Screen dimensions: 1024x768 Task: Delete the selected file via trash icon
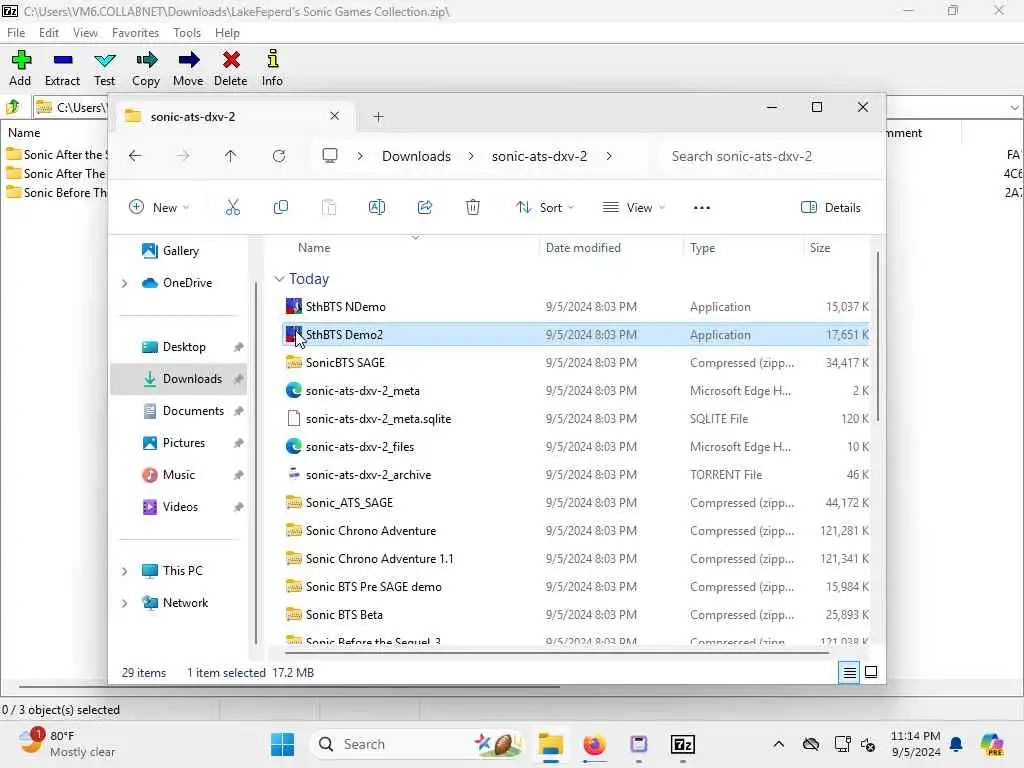pos(473,208)
